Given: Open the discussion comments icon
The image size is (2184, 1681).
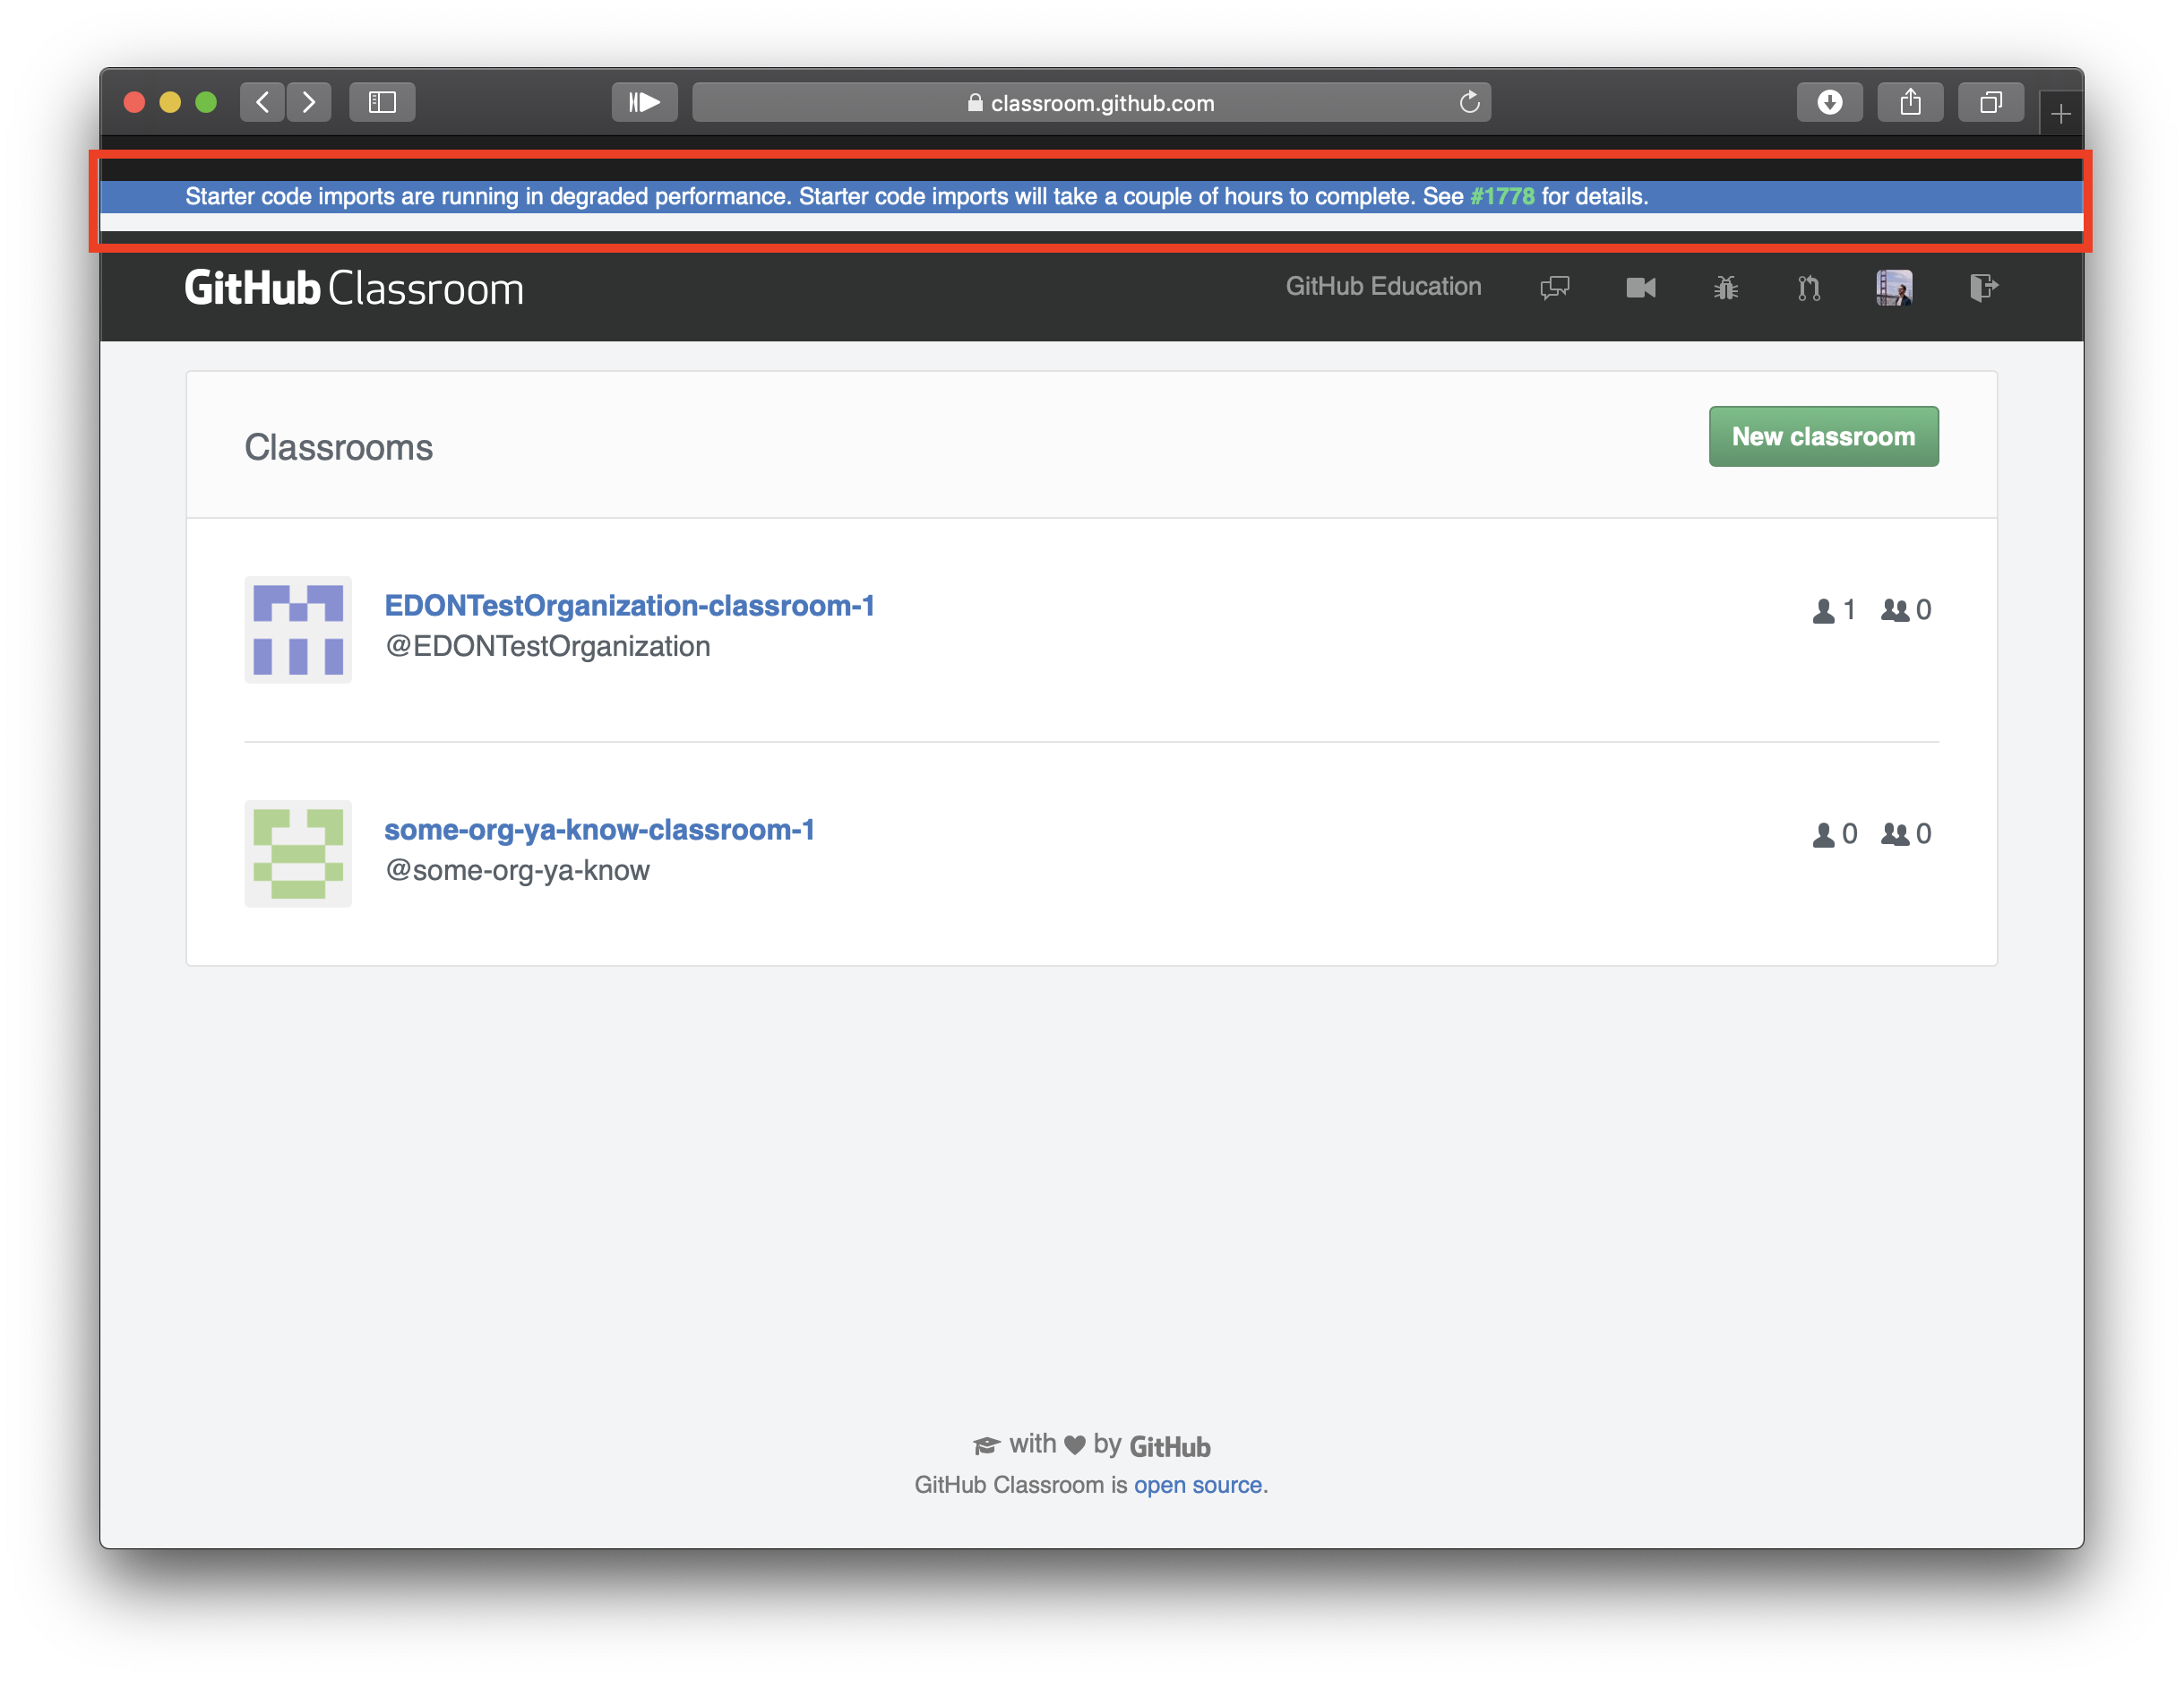Looking at the screenshot, I should point(1554,288).
